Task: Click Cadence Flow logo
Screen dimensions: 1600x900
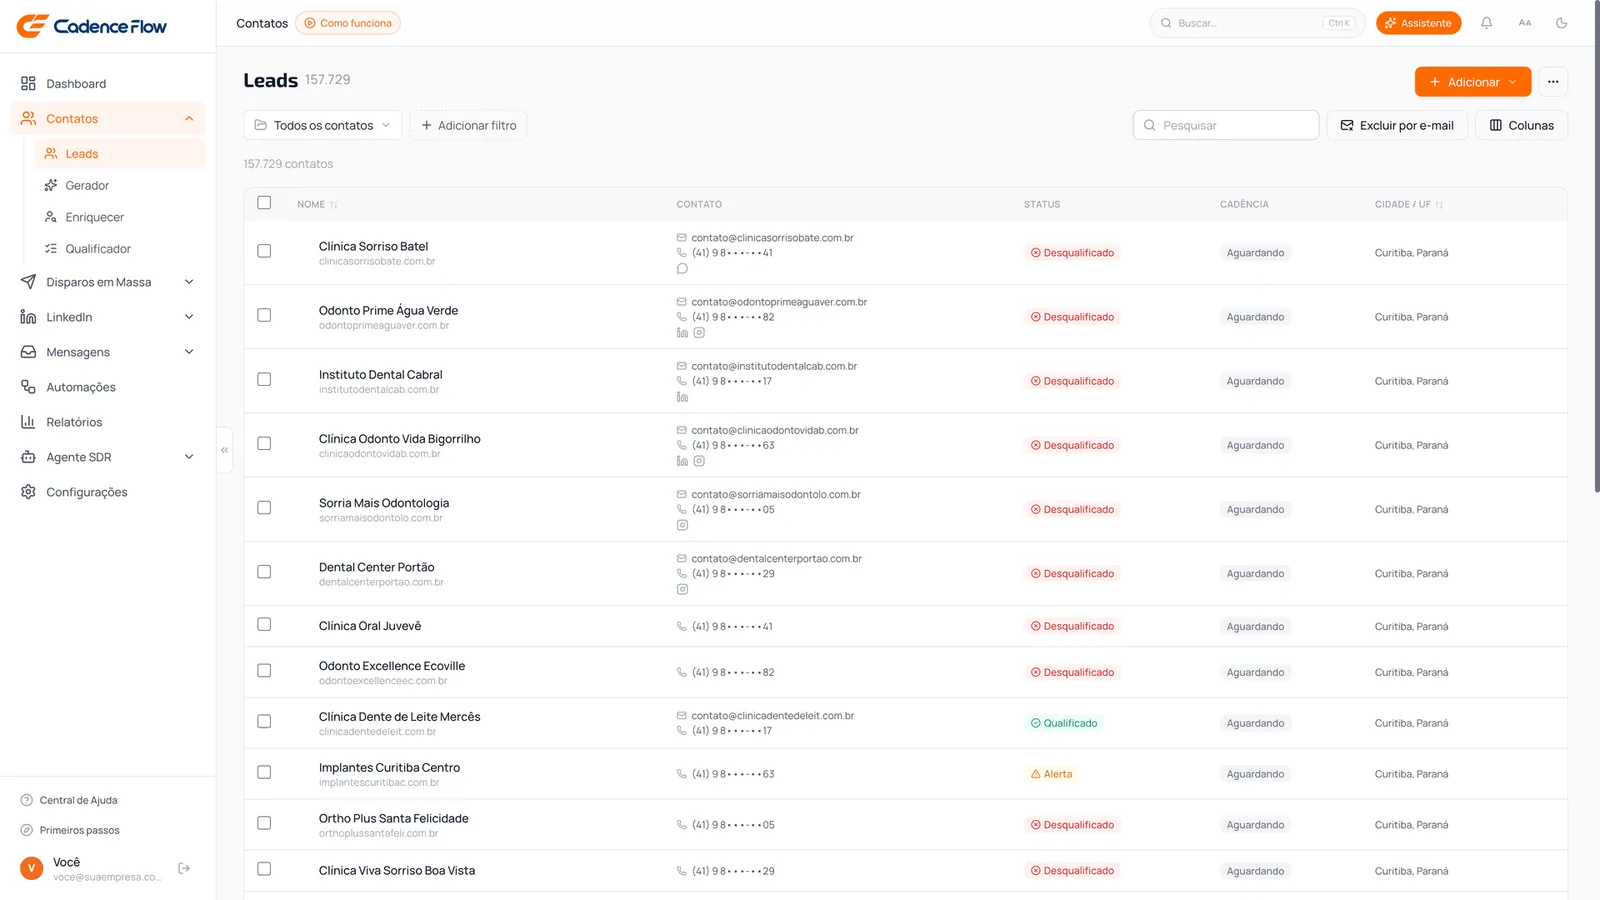Action: click(92, 26)
